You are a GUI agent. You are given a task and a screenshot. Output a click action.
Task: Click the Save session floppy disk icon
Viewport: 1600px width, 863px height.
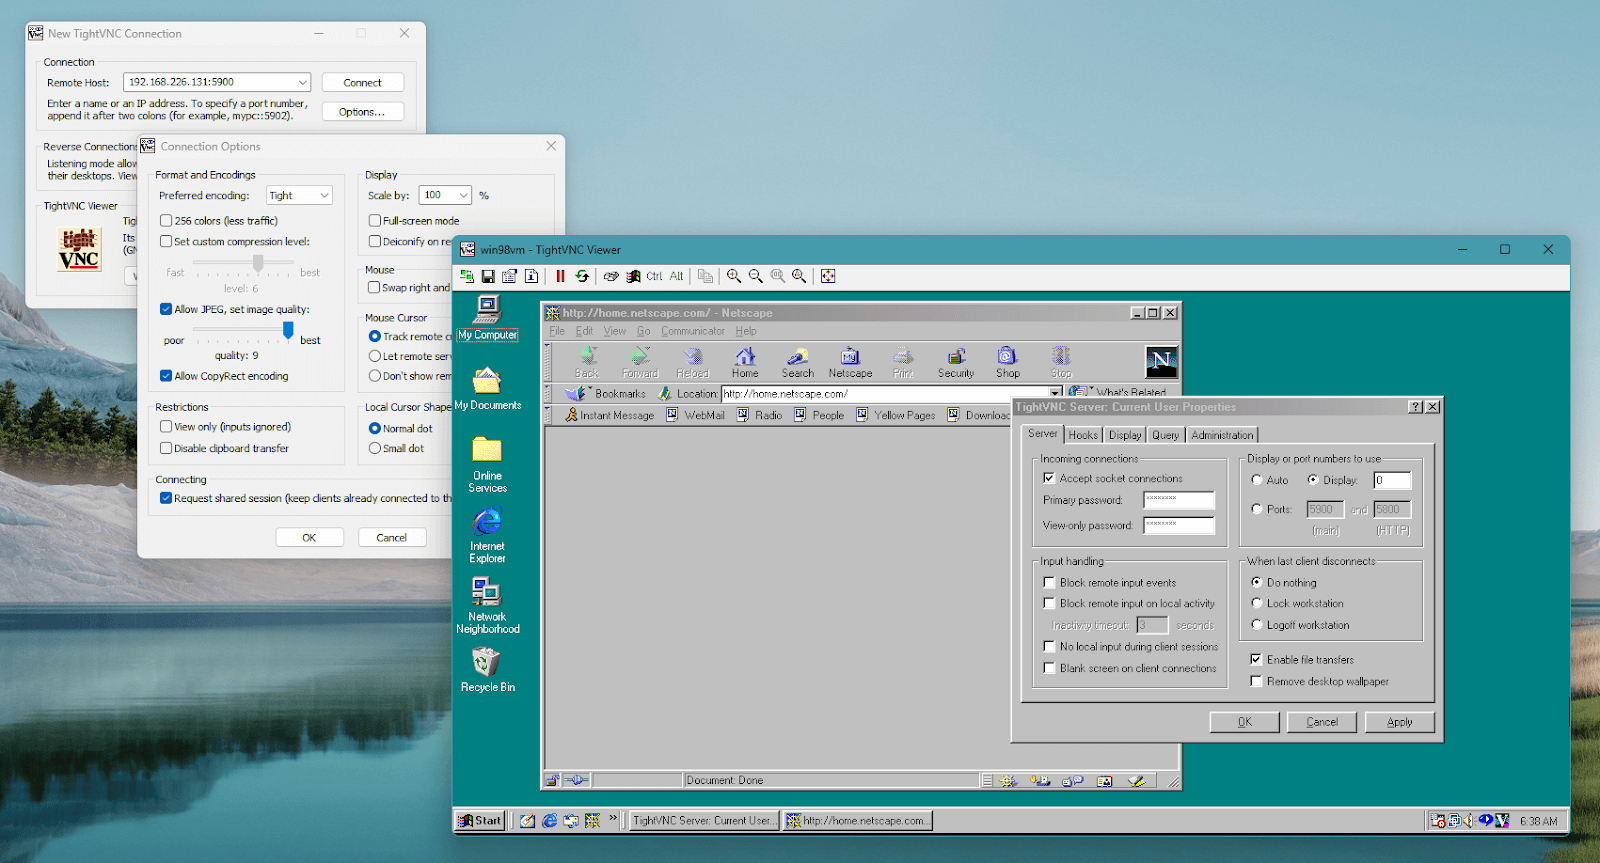click(x=488, y=276)
